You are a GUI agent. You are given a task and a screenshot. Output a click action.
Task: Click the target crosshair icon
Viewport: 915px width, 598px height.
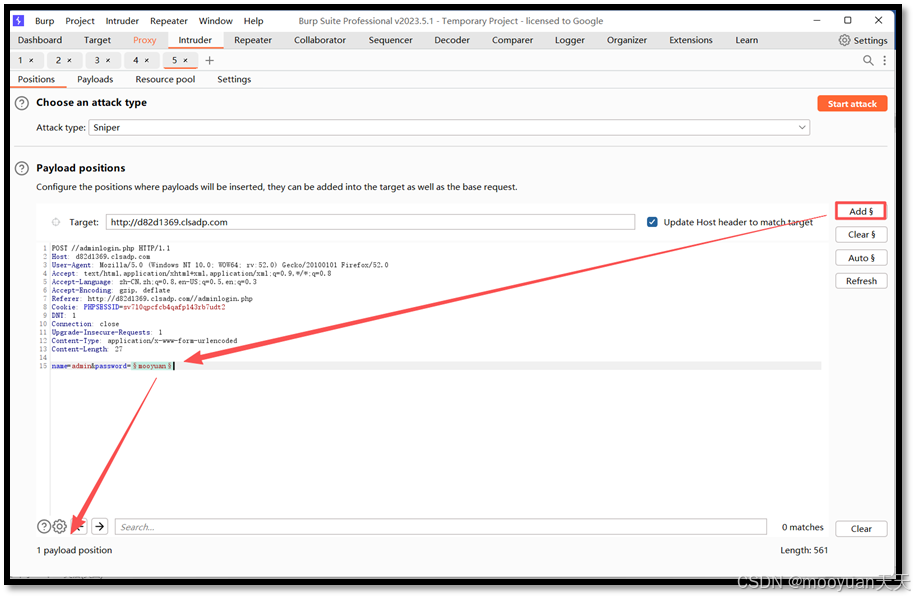(x=56, y=222)
